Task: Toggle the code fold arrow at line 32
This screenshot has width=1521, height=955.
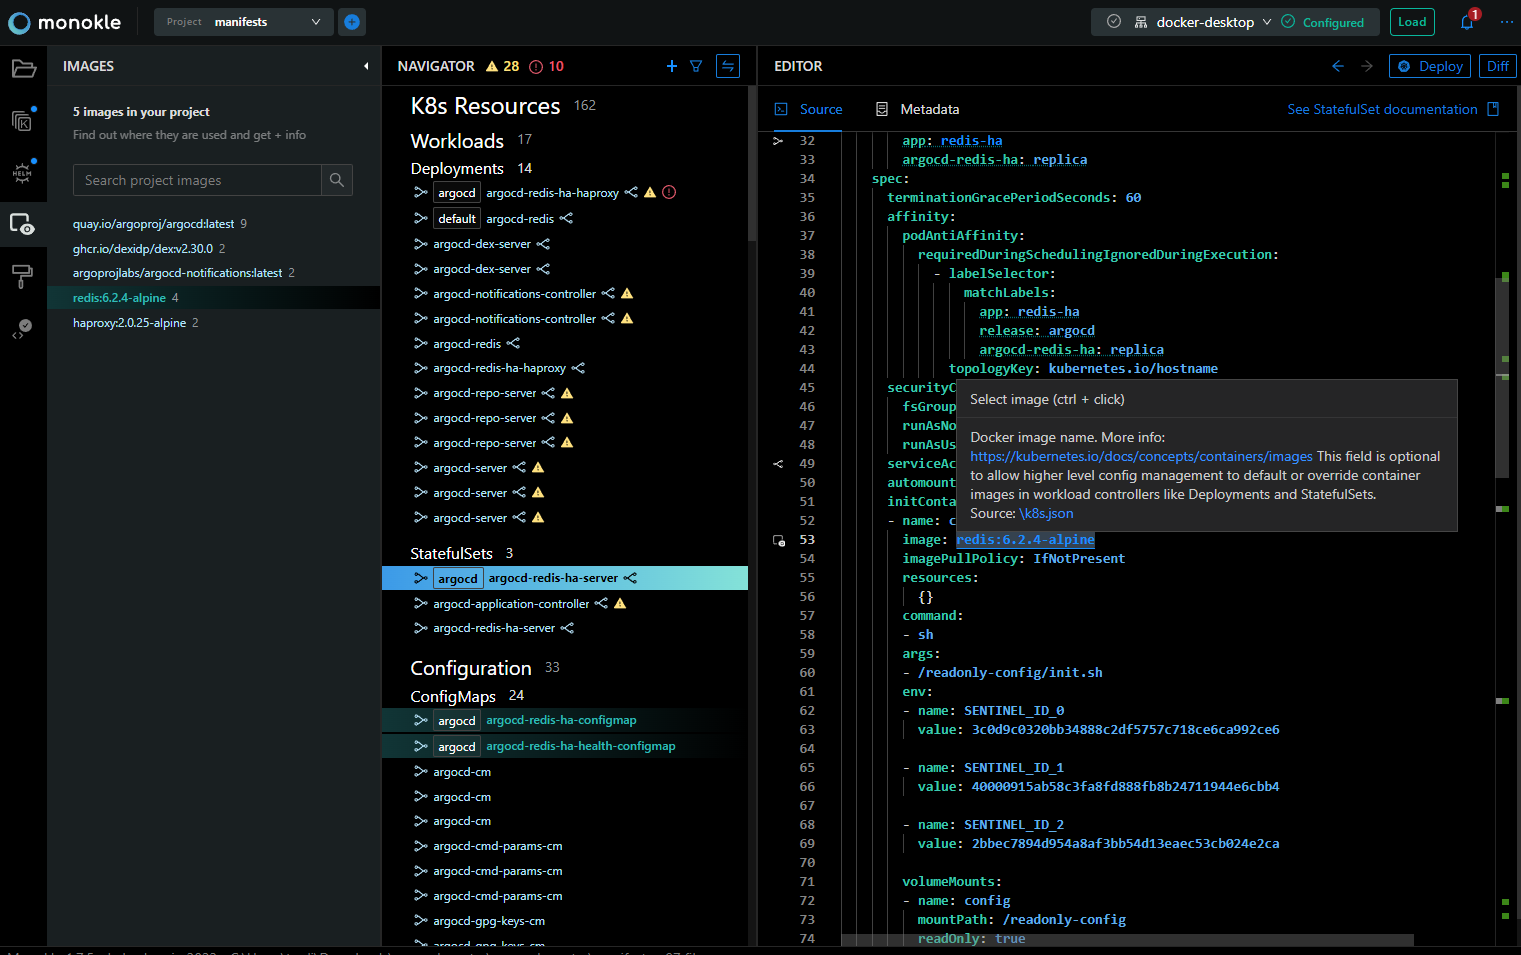Action: tap(778, 141)
